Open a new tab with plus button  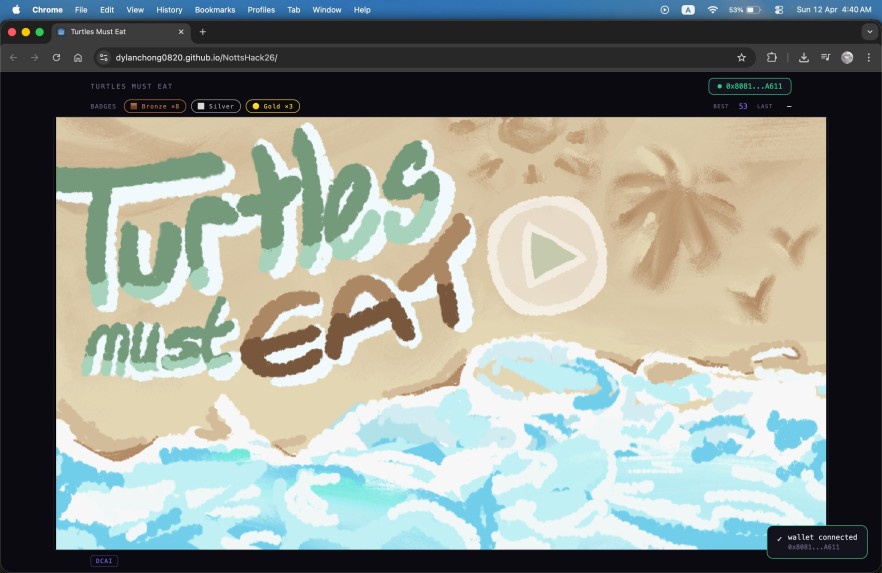(203, 32)
